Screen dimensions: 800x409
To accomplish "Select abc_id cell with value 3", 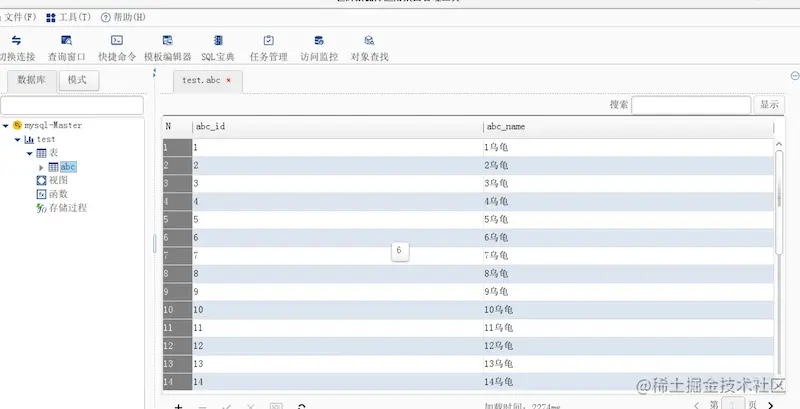I will 338,184.
